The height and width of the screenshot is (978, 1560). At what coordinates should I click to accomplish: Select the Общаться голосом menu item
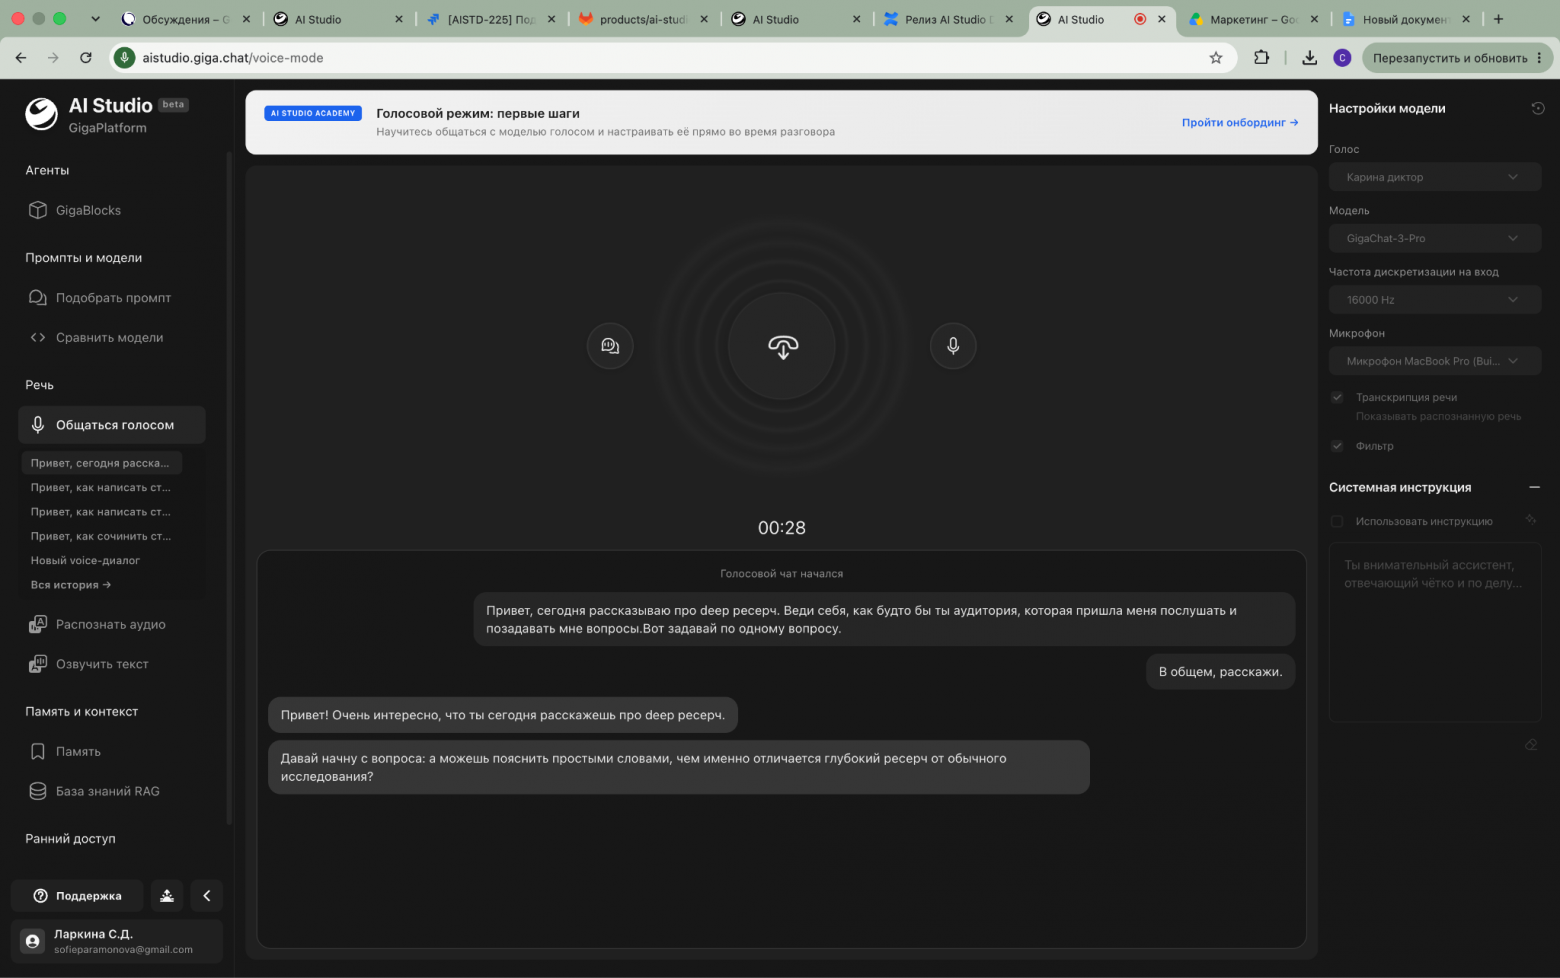coord(112,425)
